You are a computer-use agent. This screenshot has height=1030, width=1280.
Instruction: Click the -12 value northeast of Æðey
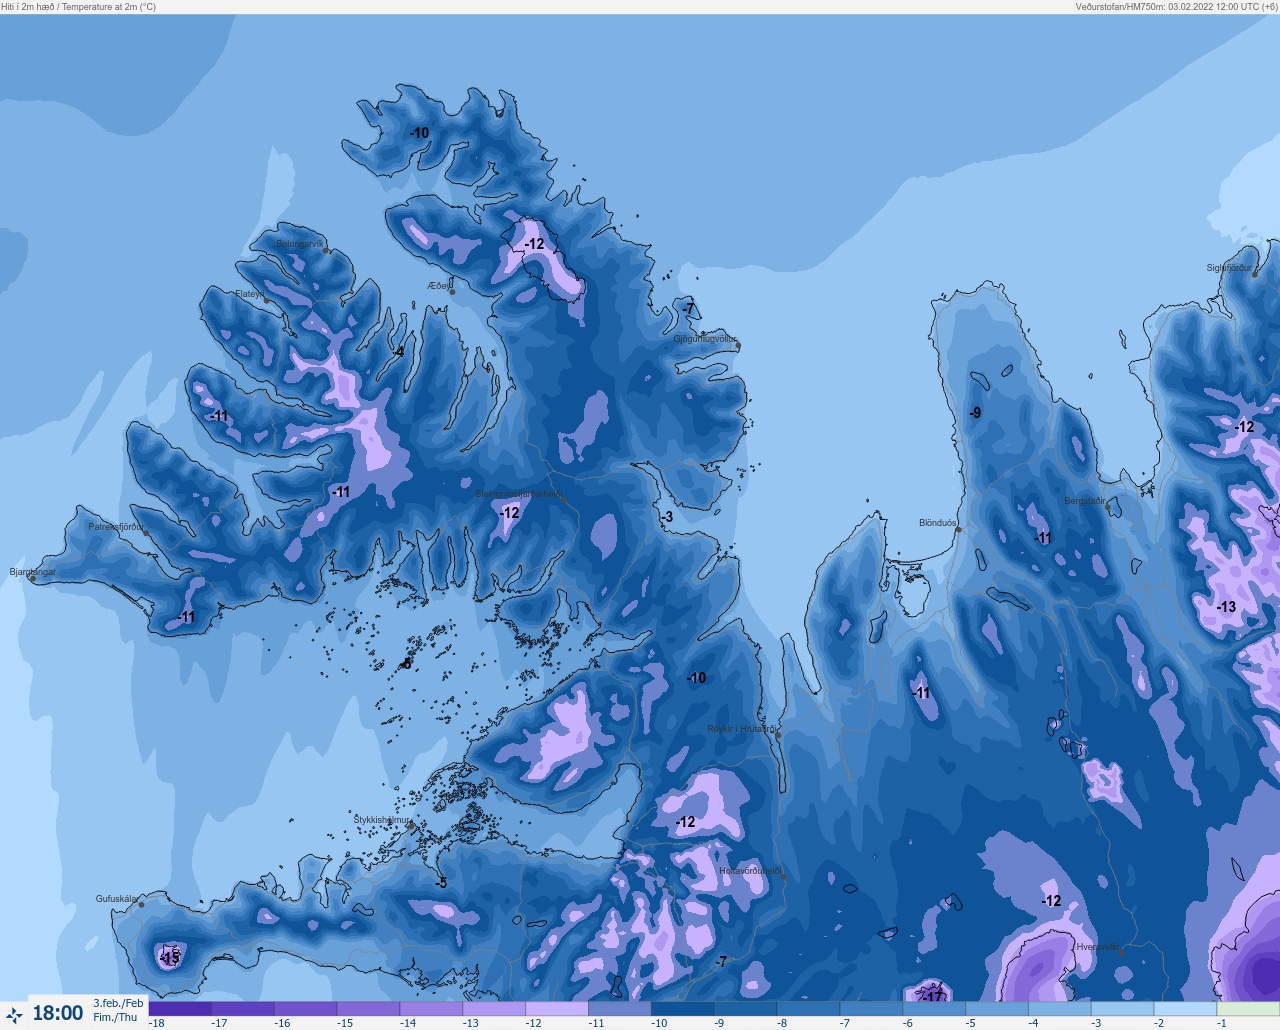(535, 244)
